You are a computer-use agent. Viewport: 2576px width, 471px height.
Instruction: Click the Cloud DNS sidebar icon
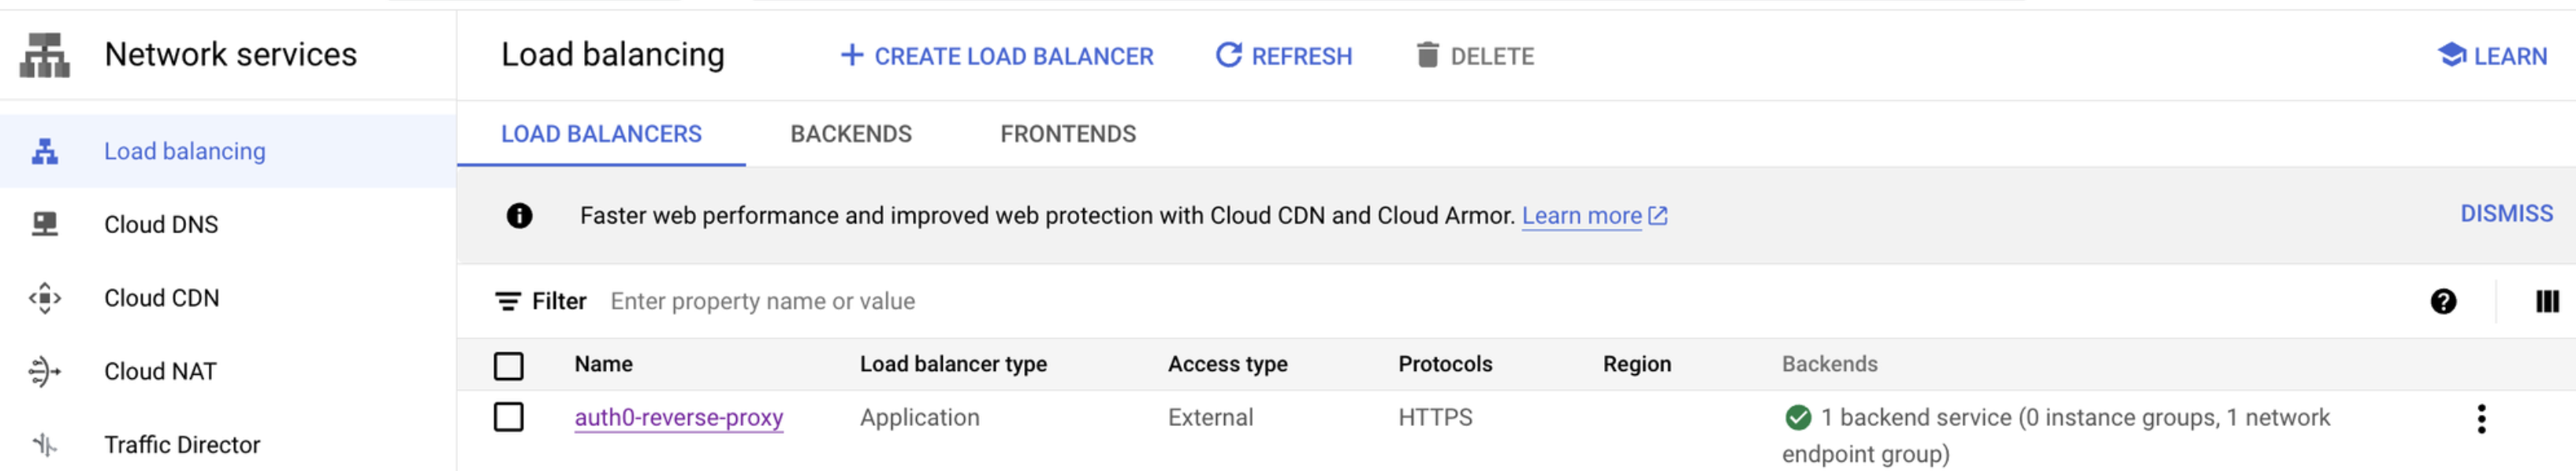tap(45, 224)
